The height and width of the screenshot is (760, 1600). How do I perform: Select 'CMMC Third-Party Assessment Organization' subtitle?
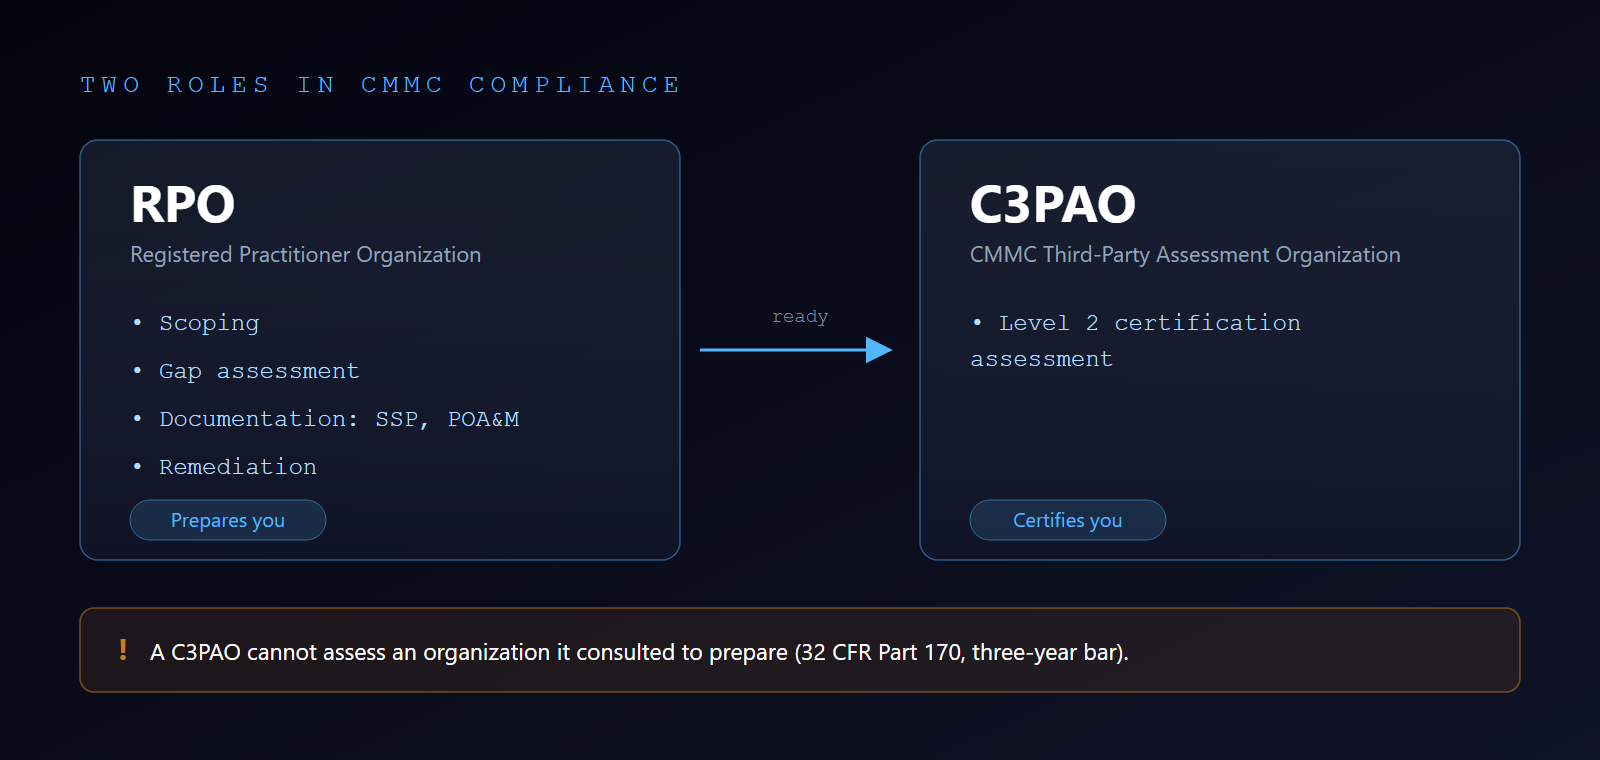pyautogui.click(x=1185, y=255)
